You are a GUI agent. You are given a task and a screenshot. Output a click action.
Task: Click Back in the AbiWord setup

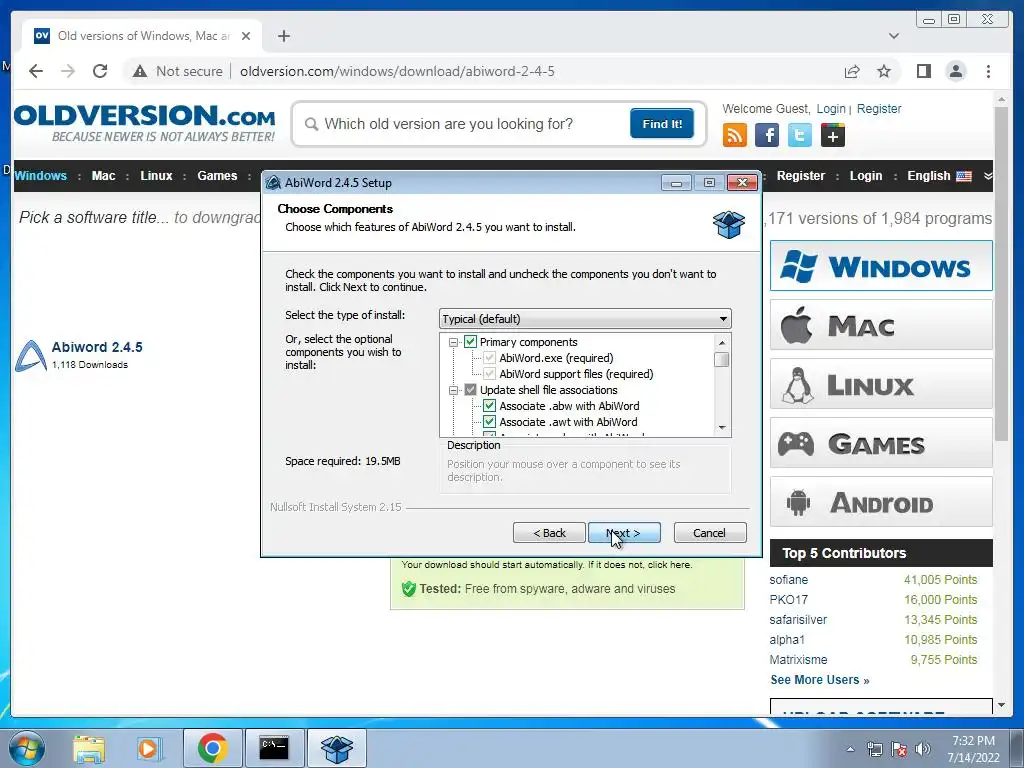coord(549,533)
